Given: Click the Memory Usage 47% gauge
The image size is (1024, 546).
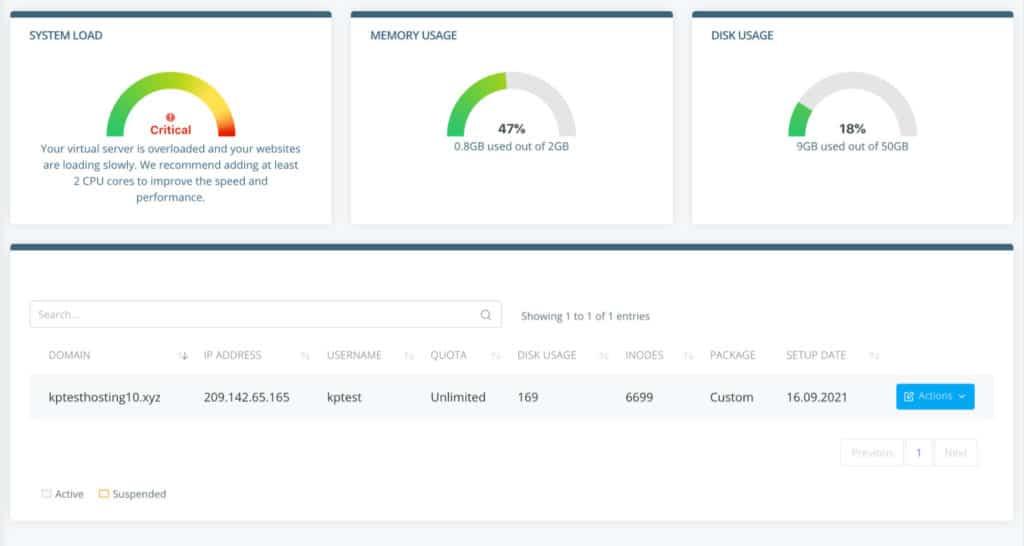Looking at the screenshot, I should [x=511, y=104].
